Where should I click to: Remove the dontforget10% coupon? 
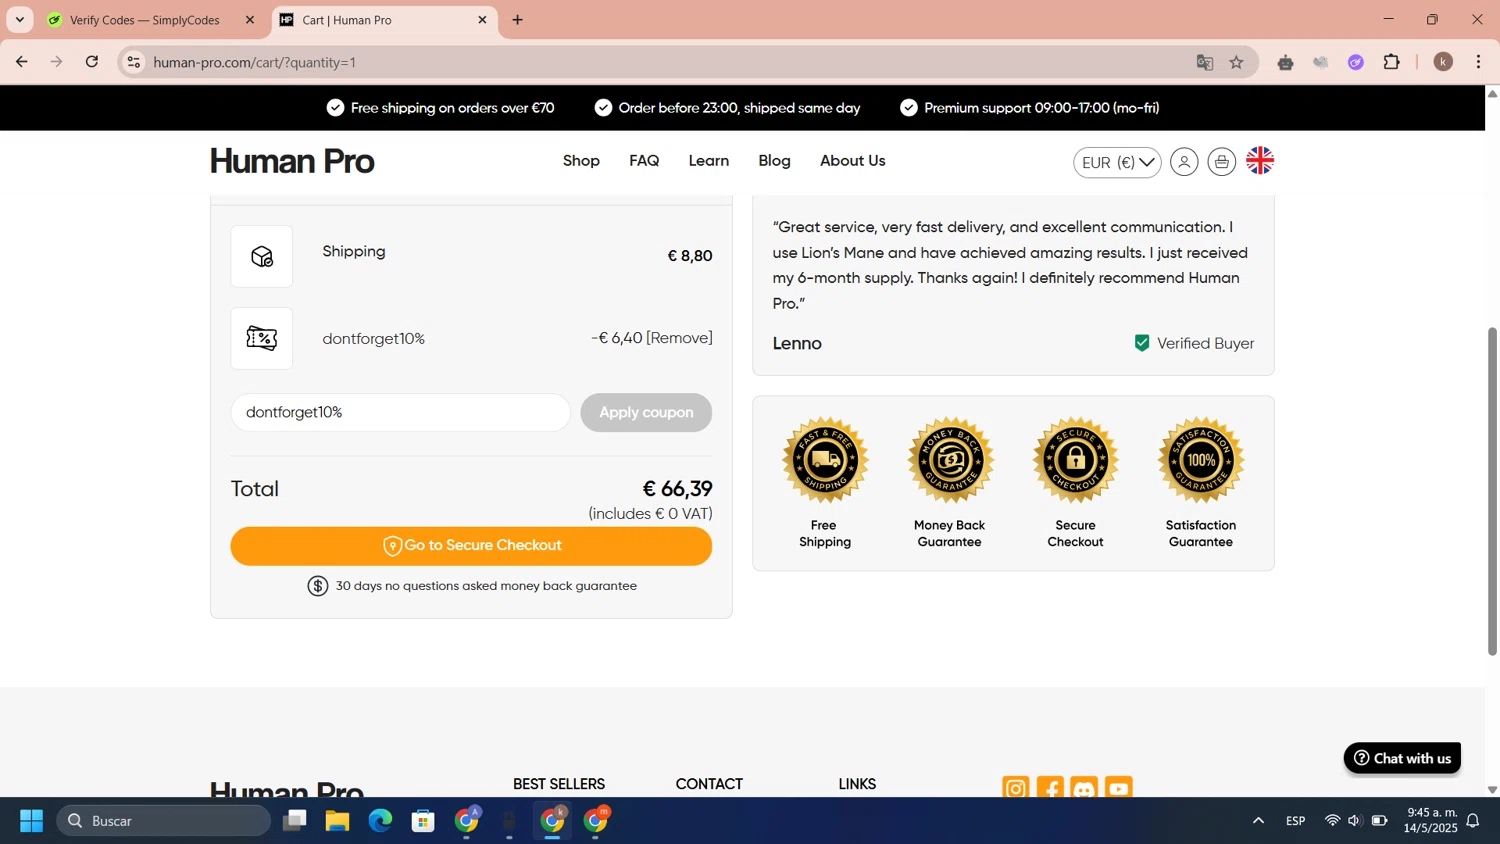coord(679,338)
